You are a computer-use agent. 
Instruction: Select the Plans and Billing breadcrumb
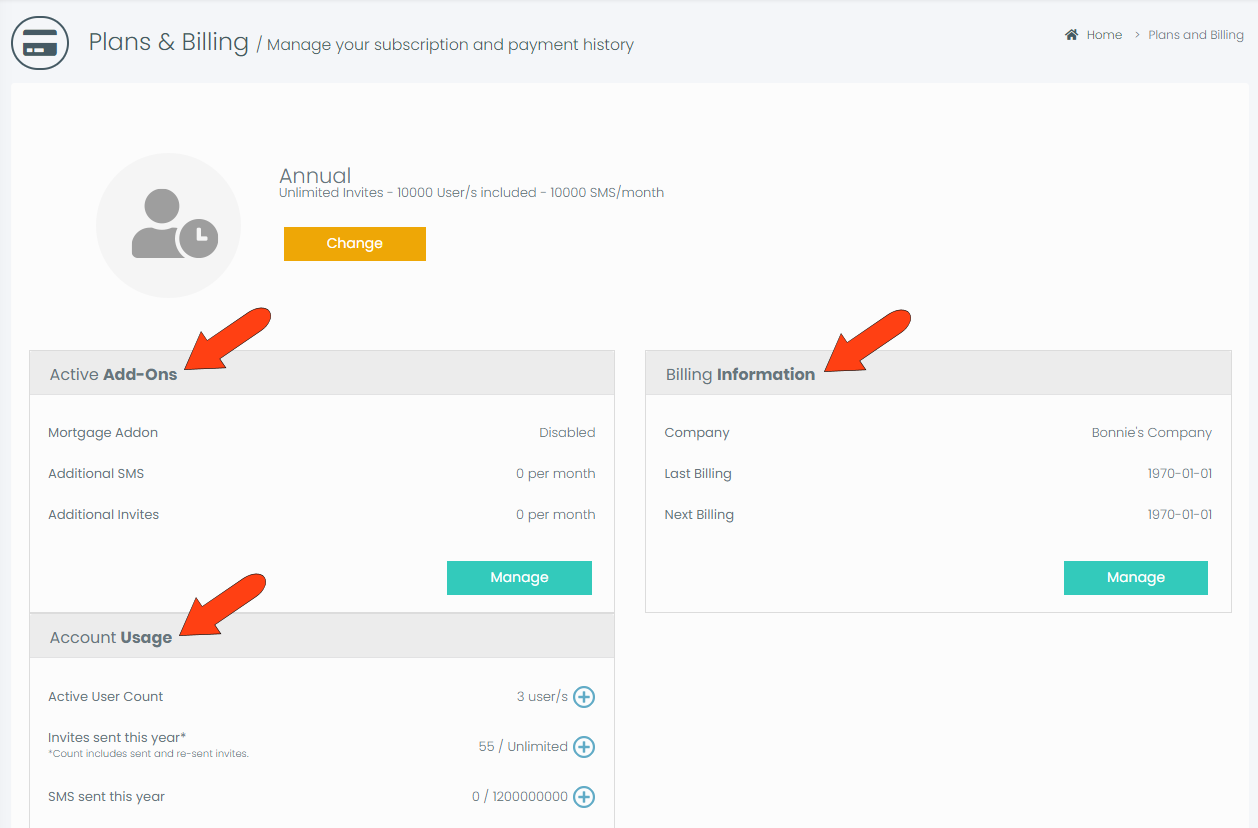click(x=1196, y=34)
